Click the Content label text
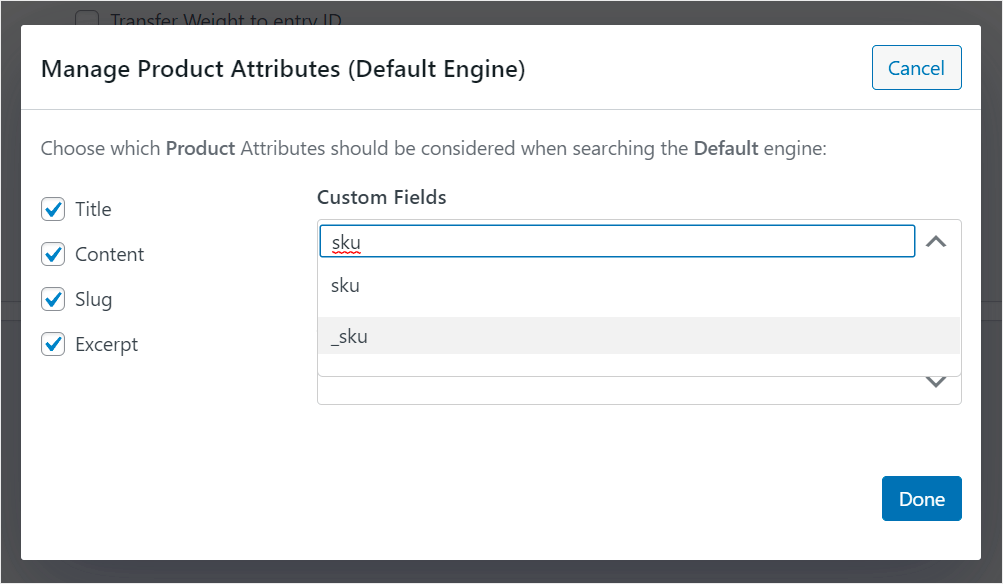The height and width of the screenshot is (584, 1003). (x=109, y=254)
